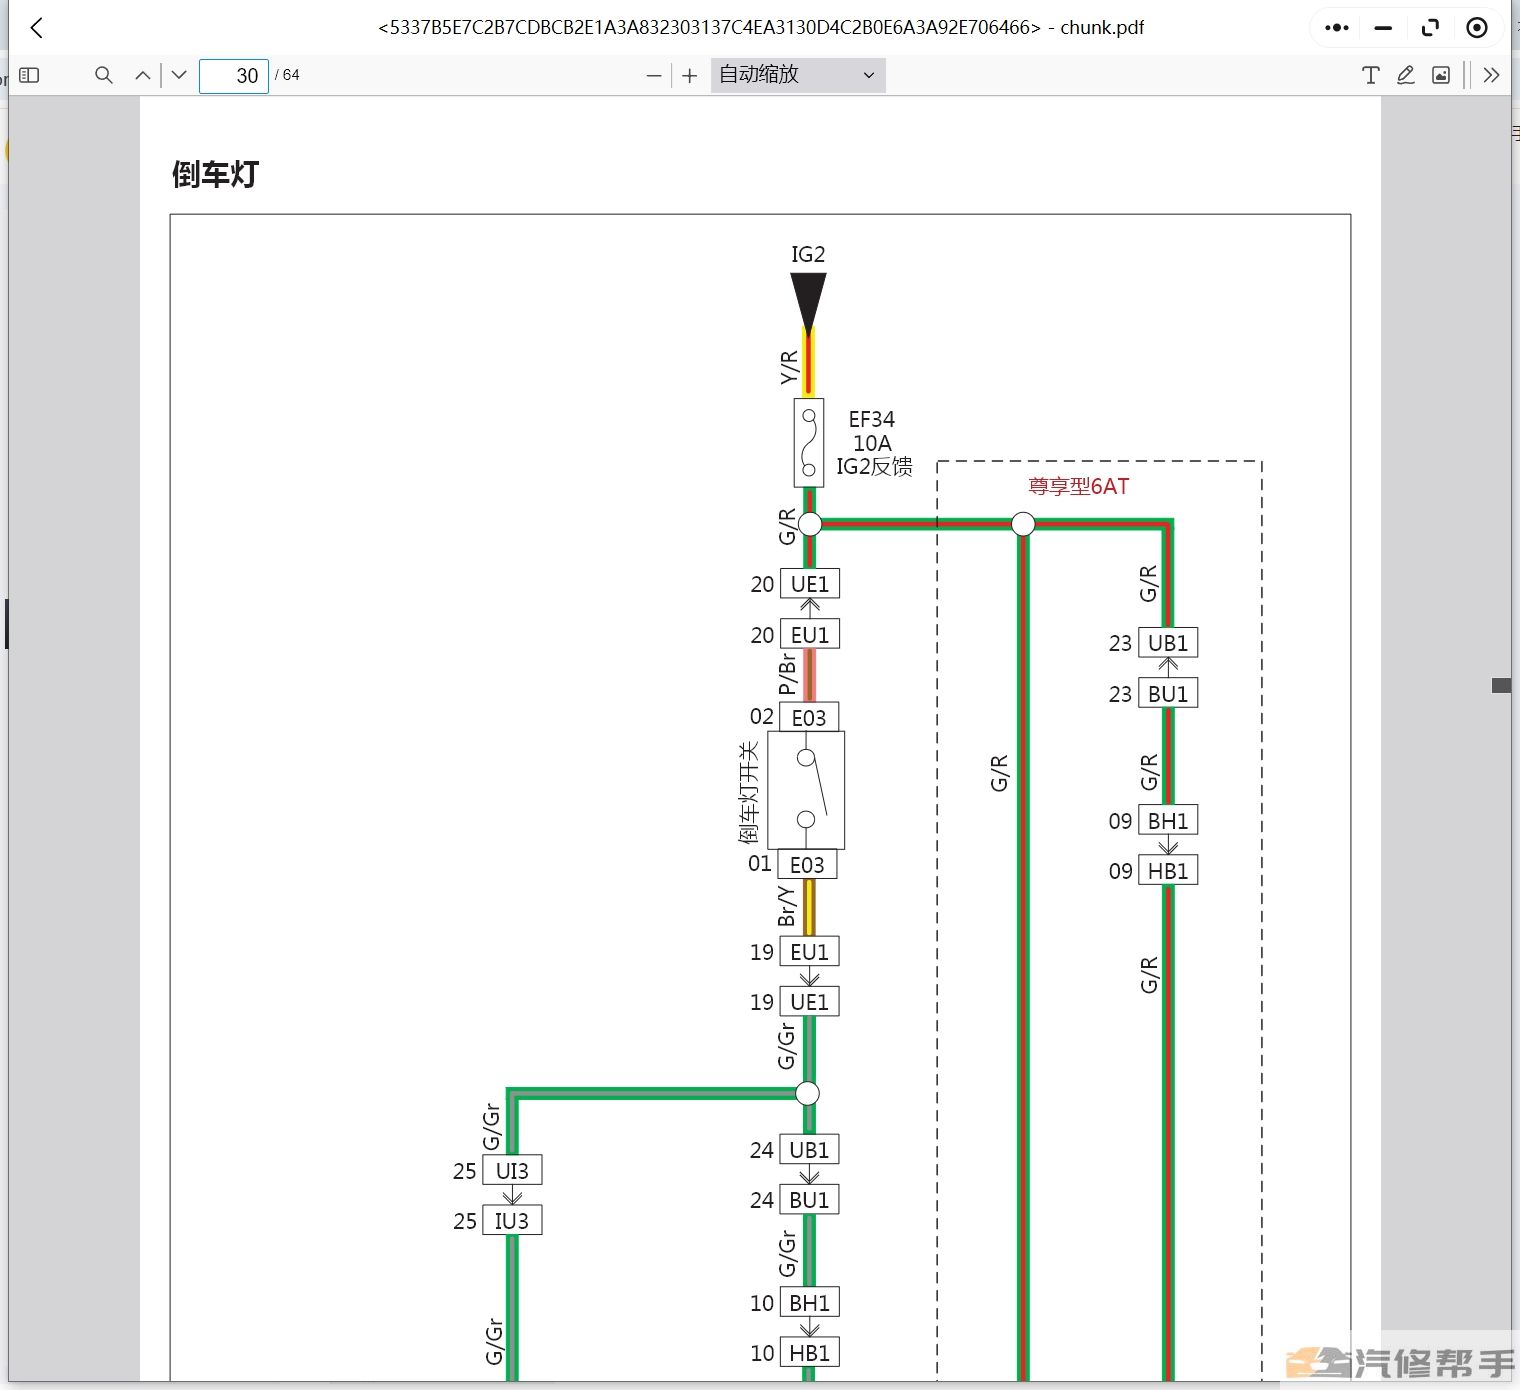The width and height of the screenshot is (1520, 1390).
Task: Go to previous page
Action: (x=143, y=75)
